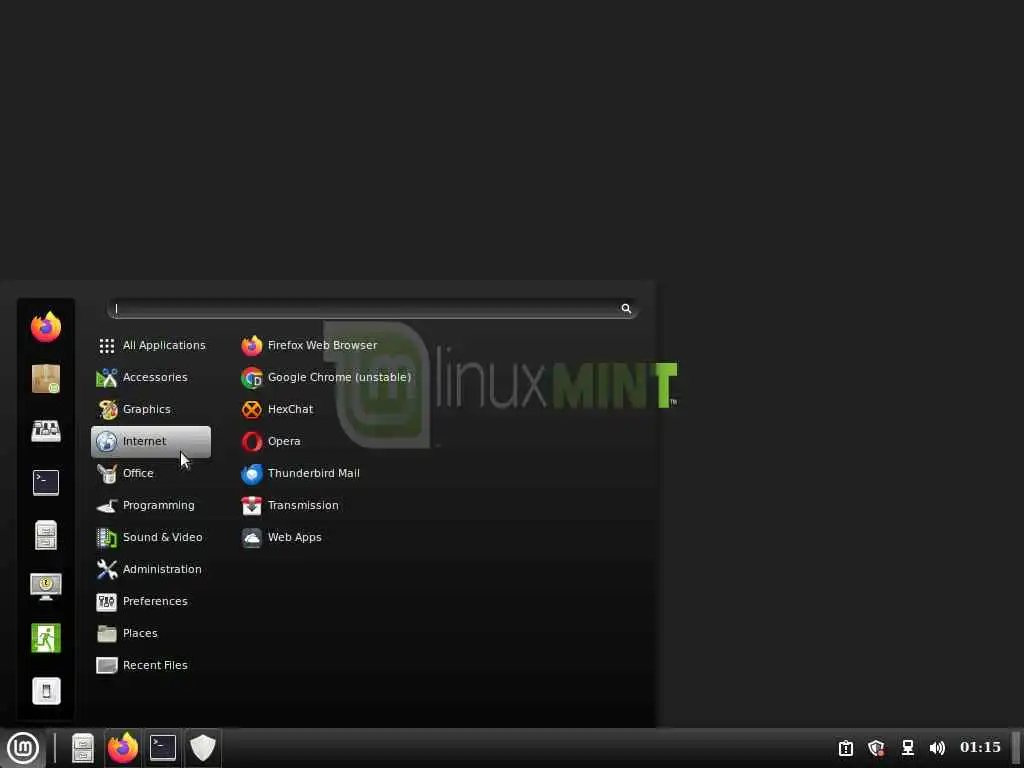This screenshot has height=768, width=1024.
Task: Click the Logout sidebar icon
Action: 46,638
